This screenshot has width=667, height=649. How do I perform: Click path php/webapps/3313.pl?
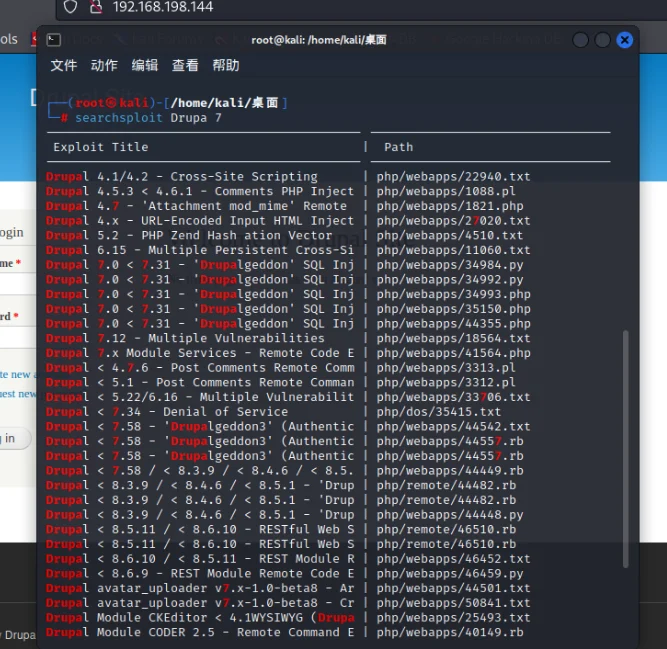446,368
